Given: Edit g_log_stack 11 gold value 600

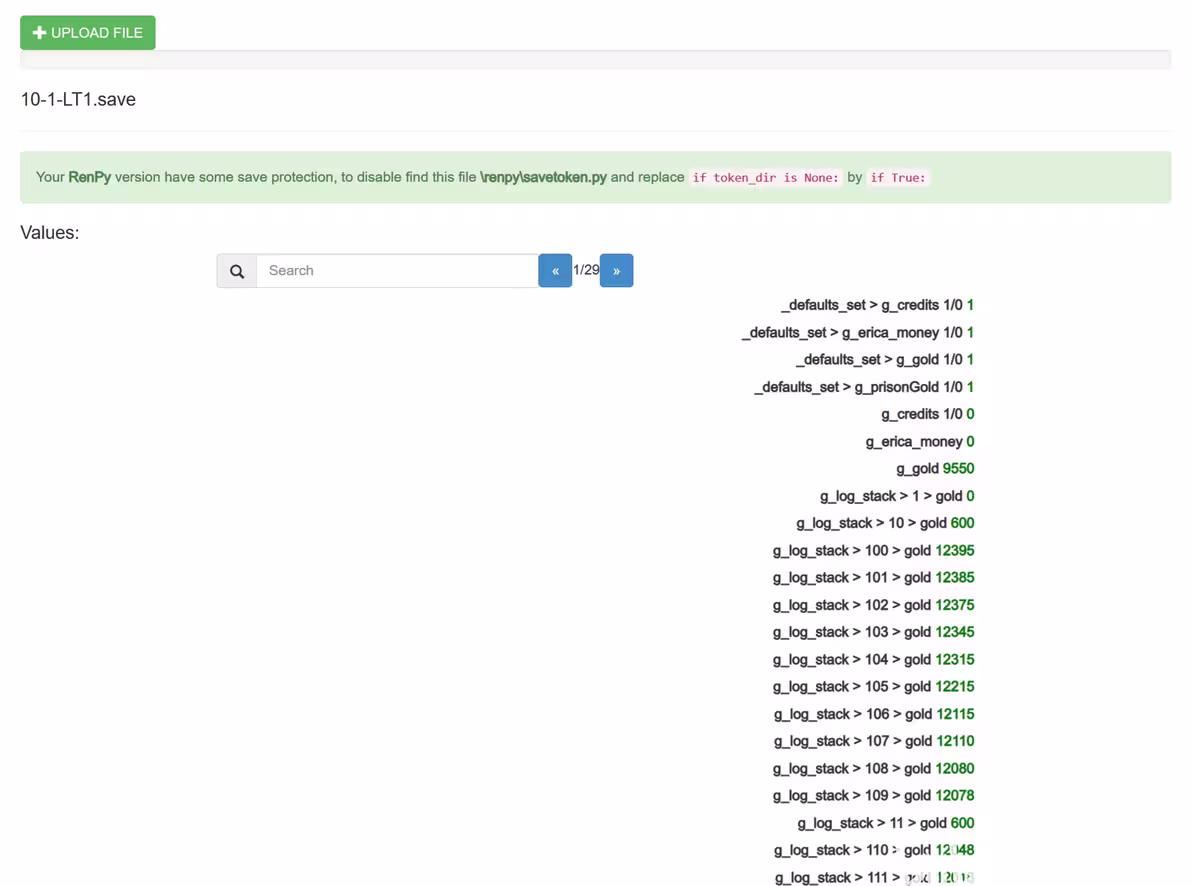Looking at the screenshot, I should (x=962, y=823).
